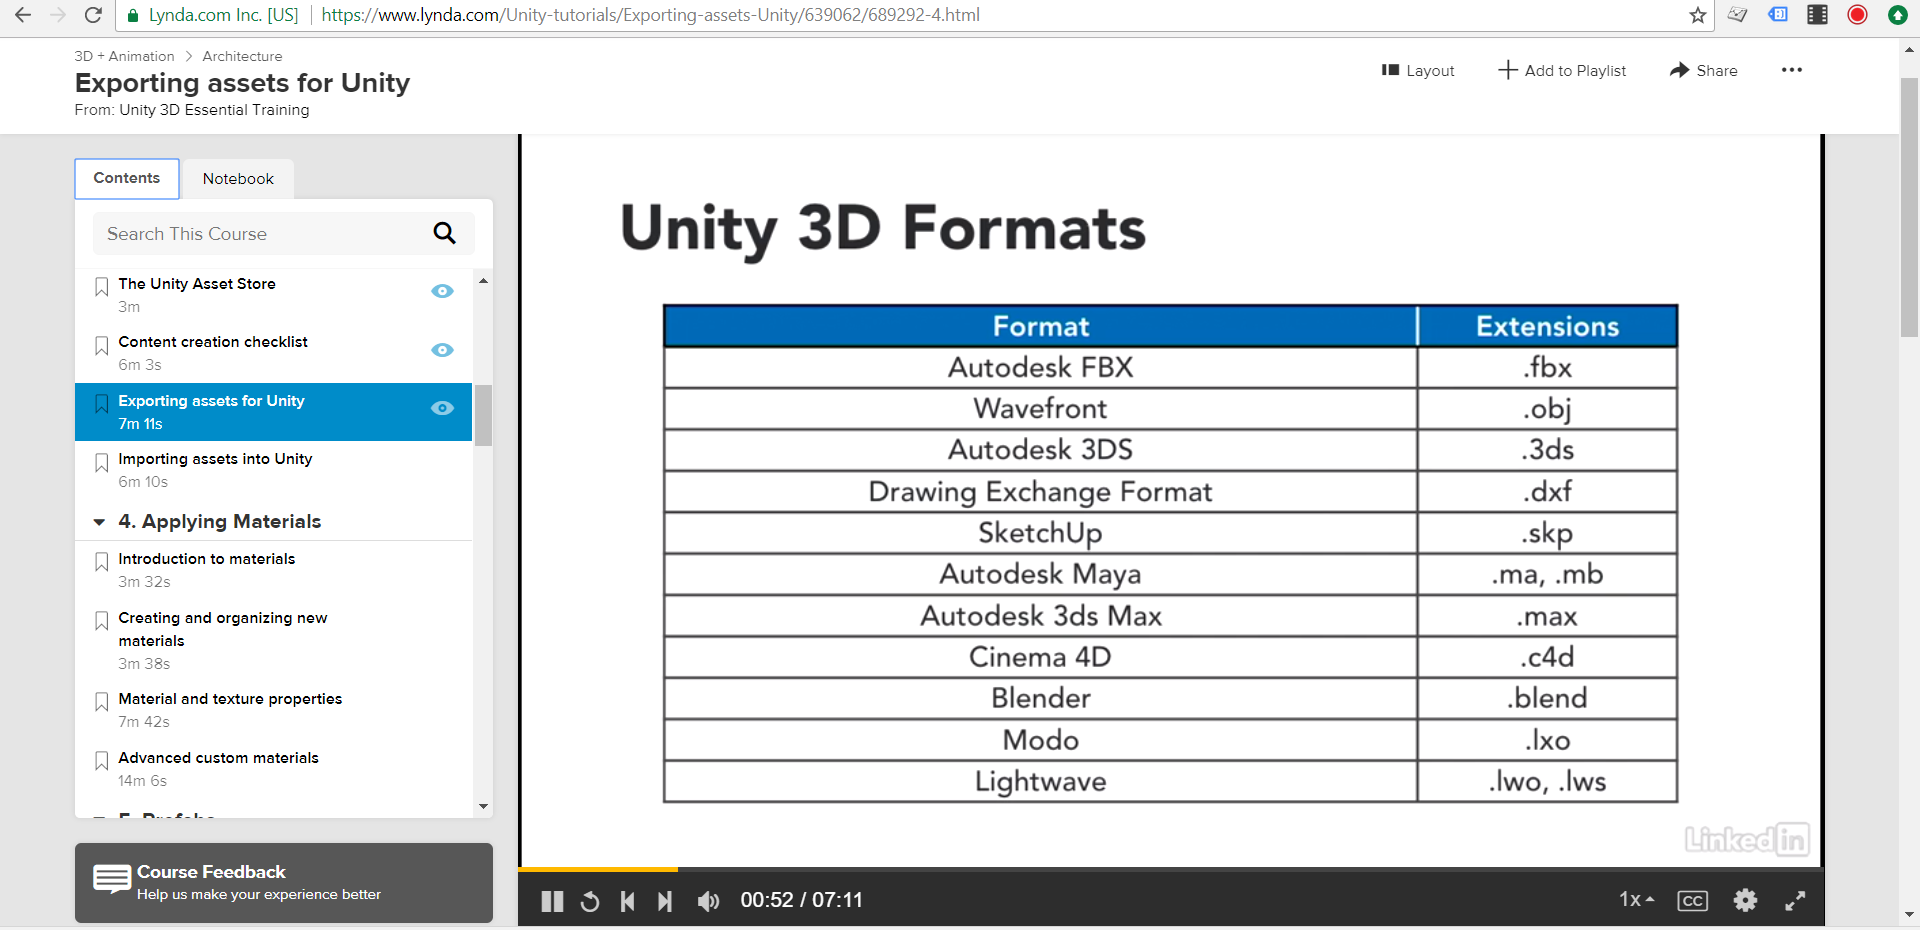Bookmark Importing assets into Unity lesson
Viewport: 1920px width, 930px height.
pos(101,463)
